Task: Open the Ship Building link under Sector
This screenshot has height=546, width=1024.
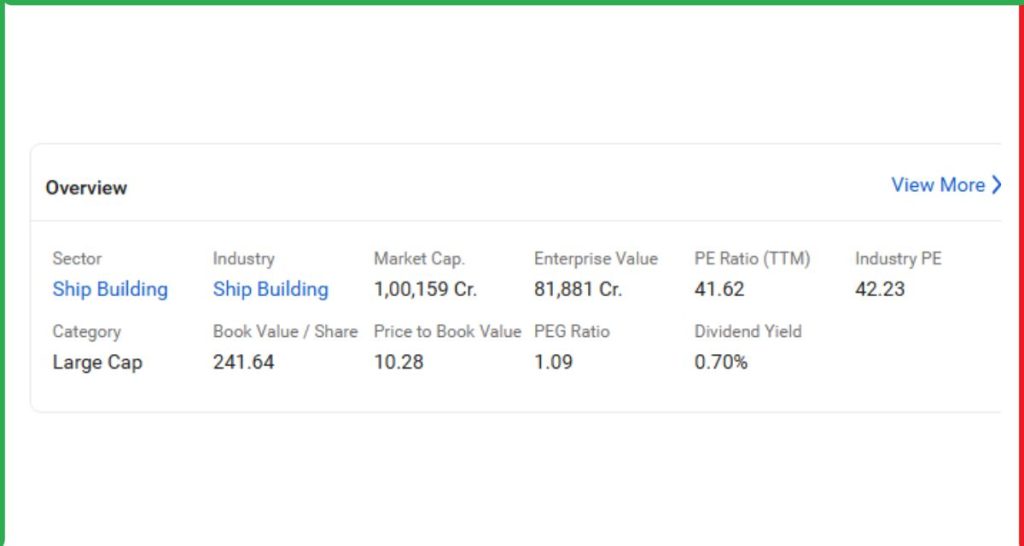Action: coord(110,290)
